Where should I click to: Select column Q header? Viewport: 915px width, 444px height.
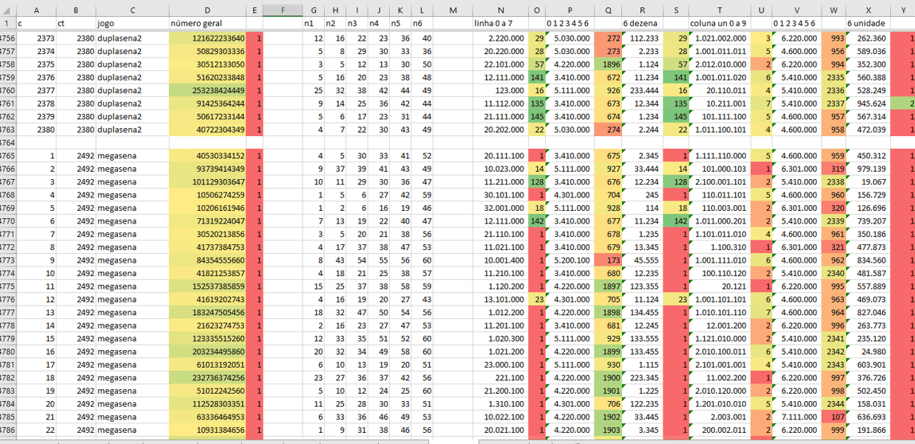pyautogui.click(x=608, y=10)
